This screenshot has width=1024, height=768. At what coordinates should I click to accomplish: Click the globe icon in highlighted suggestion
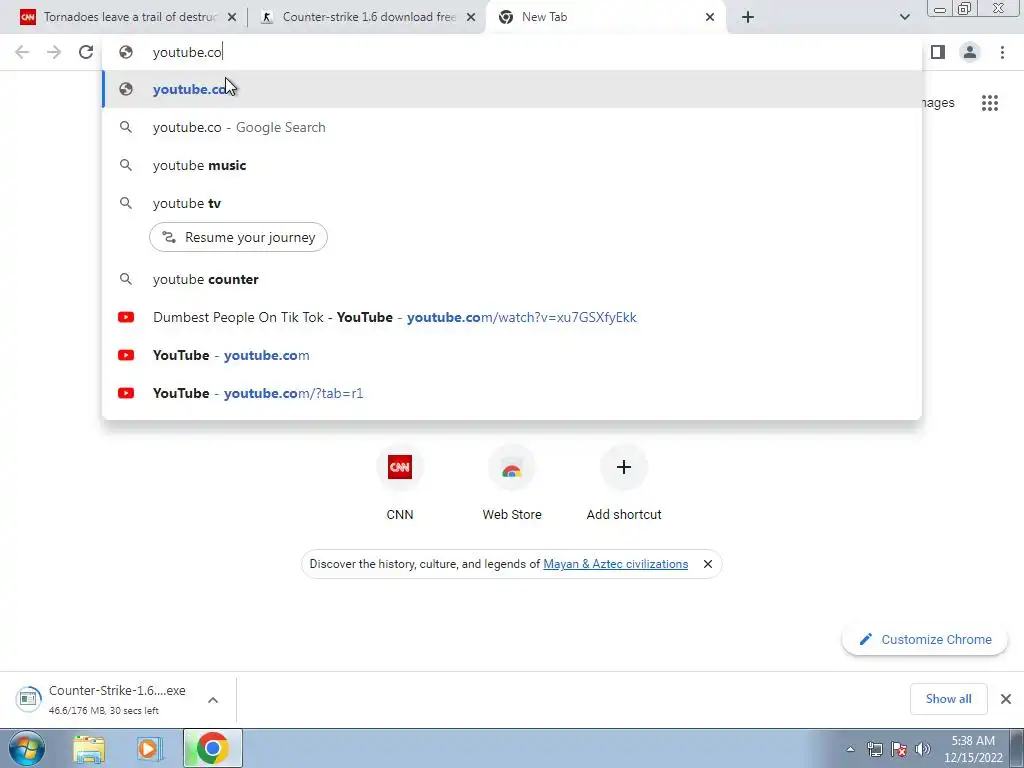[x=126, y=89]
